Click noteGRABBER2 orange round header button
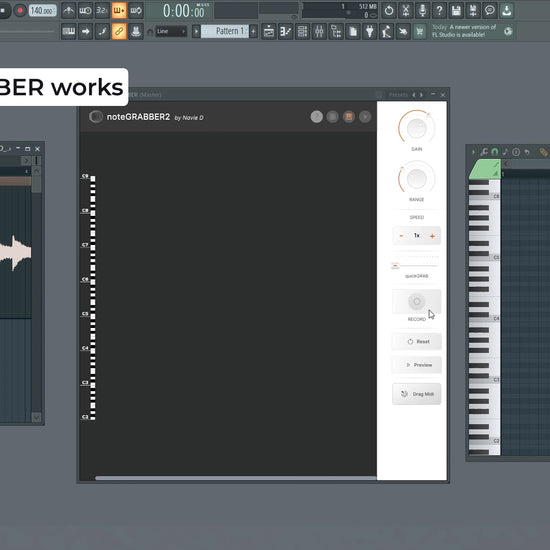This screenshot has height=550, width=550. tap(349, 117)
